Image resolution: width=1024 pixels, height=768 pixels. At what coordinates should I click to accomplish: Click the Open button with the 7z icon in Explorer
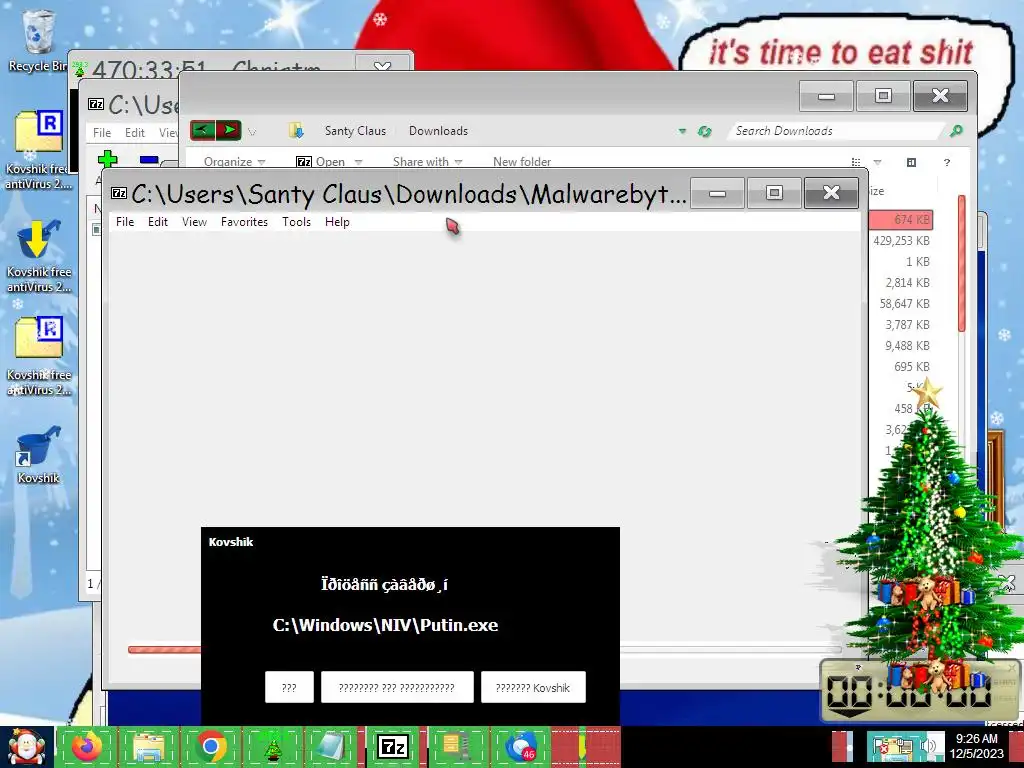(x=321, y=161)
